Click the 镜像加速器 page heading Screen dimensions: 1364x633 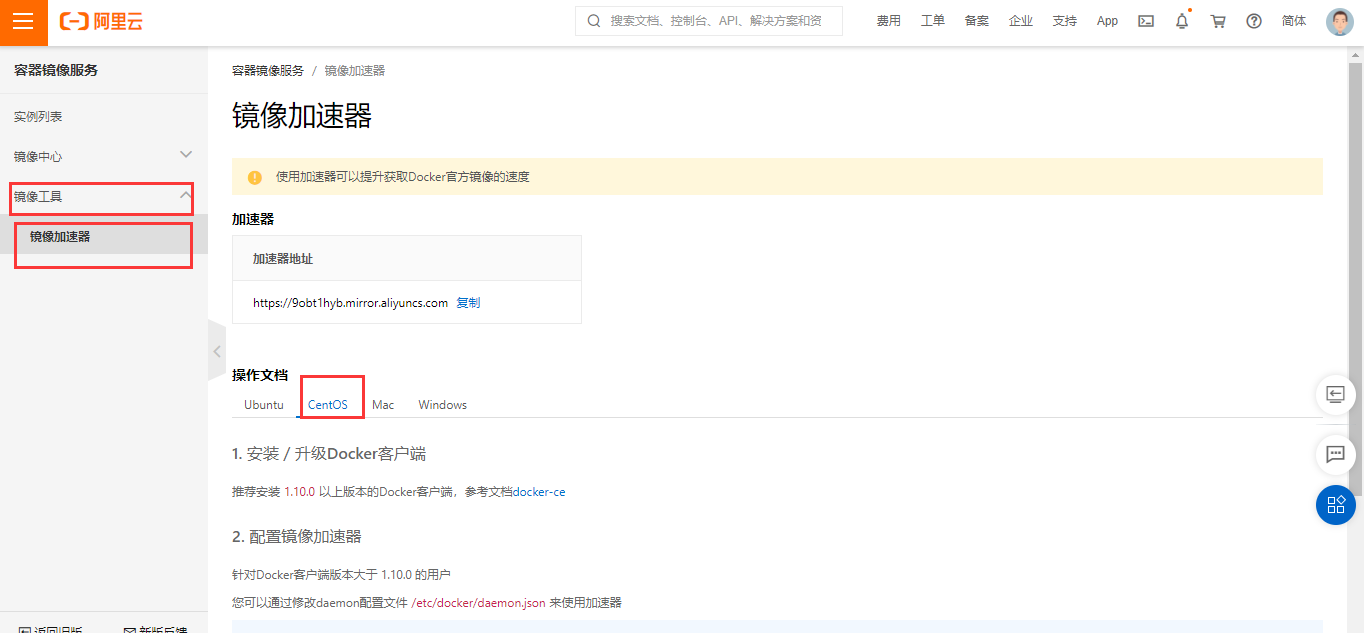(x=302, y=116)
